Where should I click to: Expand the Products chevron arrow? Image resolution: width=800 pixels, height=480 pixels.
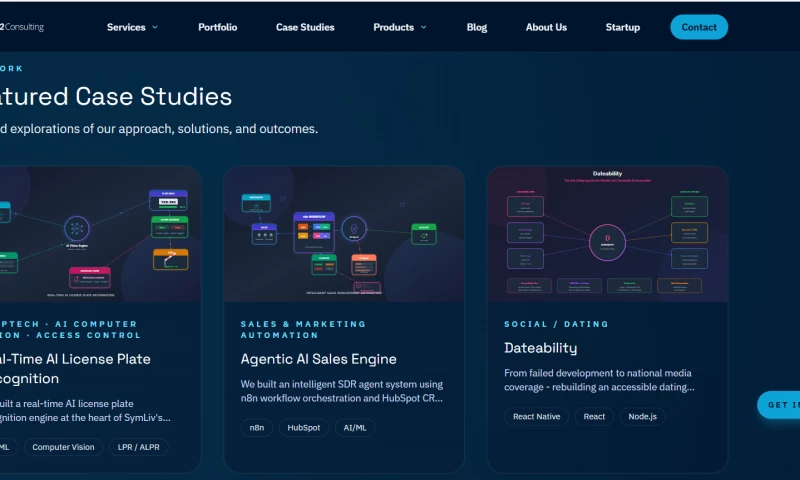(x=423, y=27)
